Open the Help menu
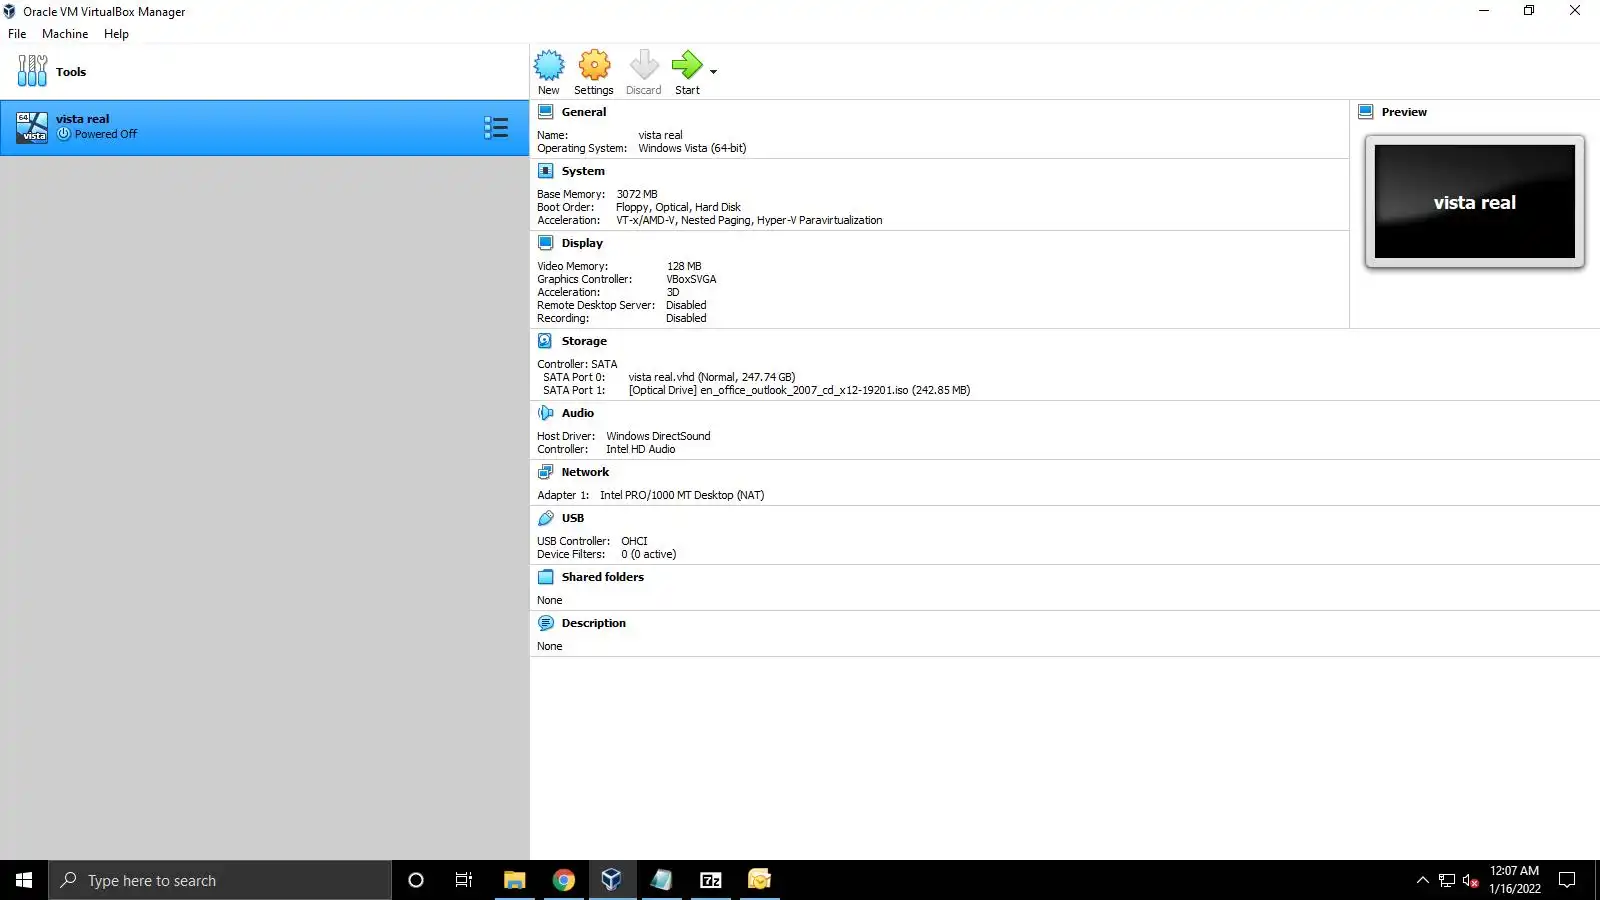1600x900 pixels. (116, 34)
